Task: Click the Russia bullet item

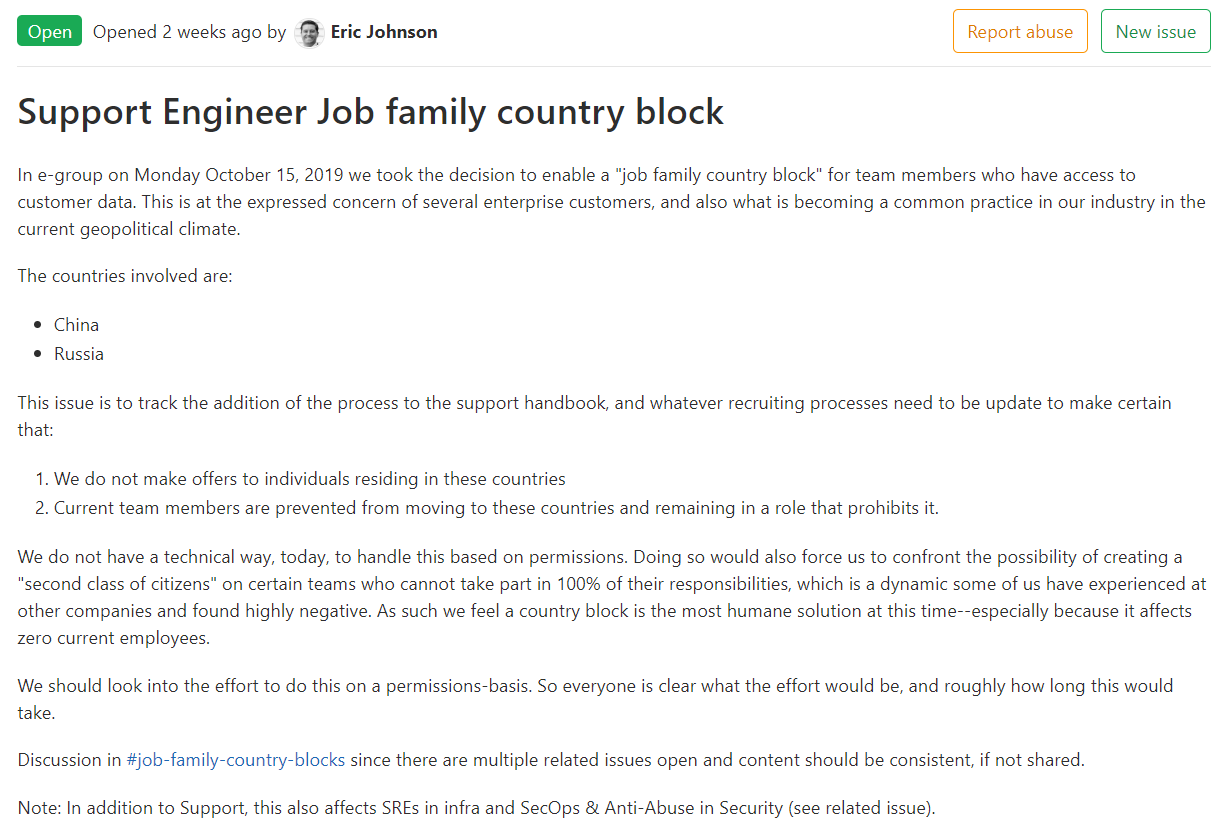Action: pos(79,354)
